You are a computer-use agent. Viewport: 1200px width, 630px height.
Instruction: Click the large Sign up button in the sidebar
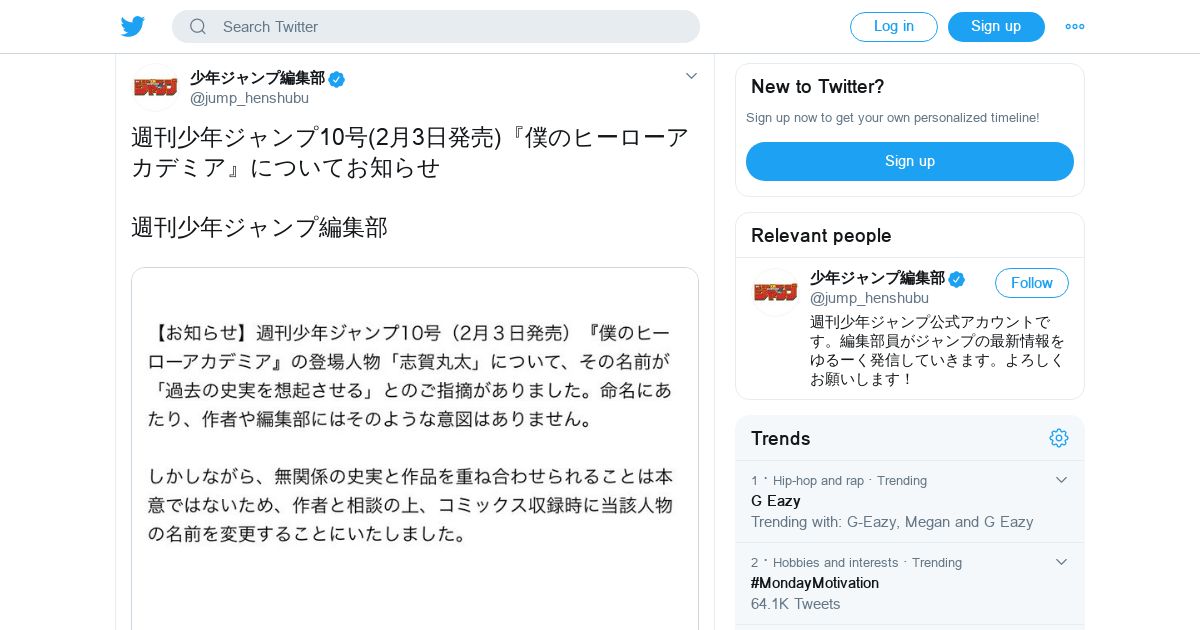910,161
